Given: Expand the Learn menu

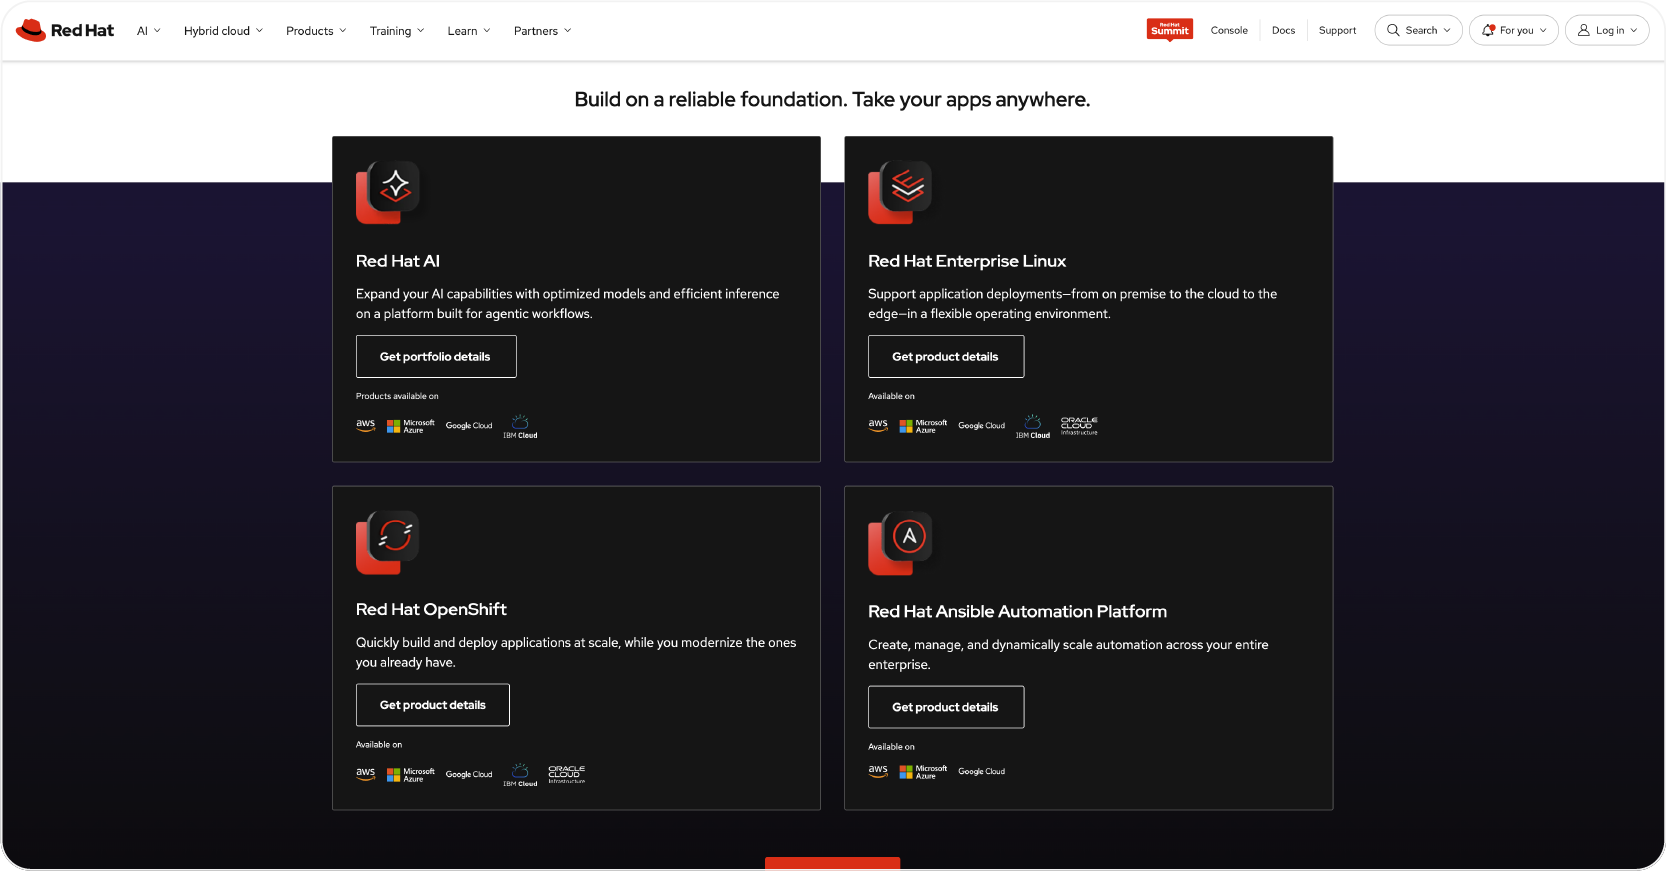Looking at the screenshot, I should tap(469, 31).
